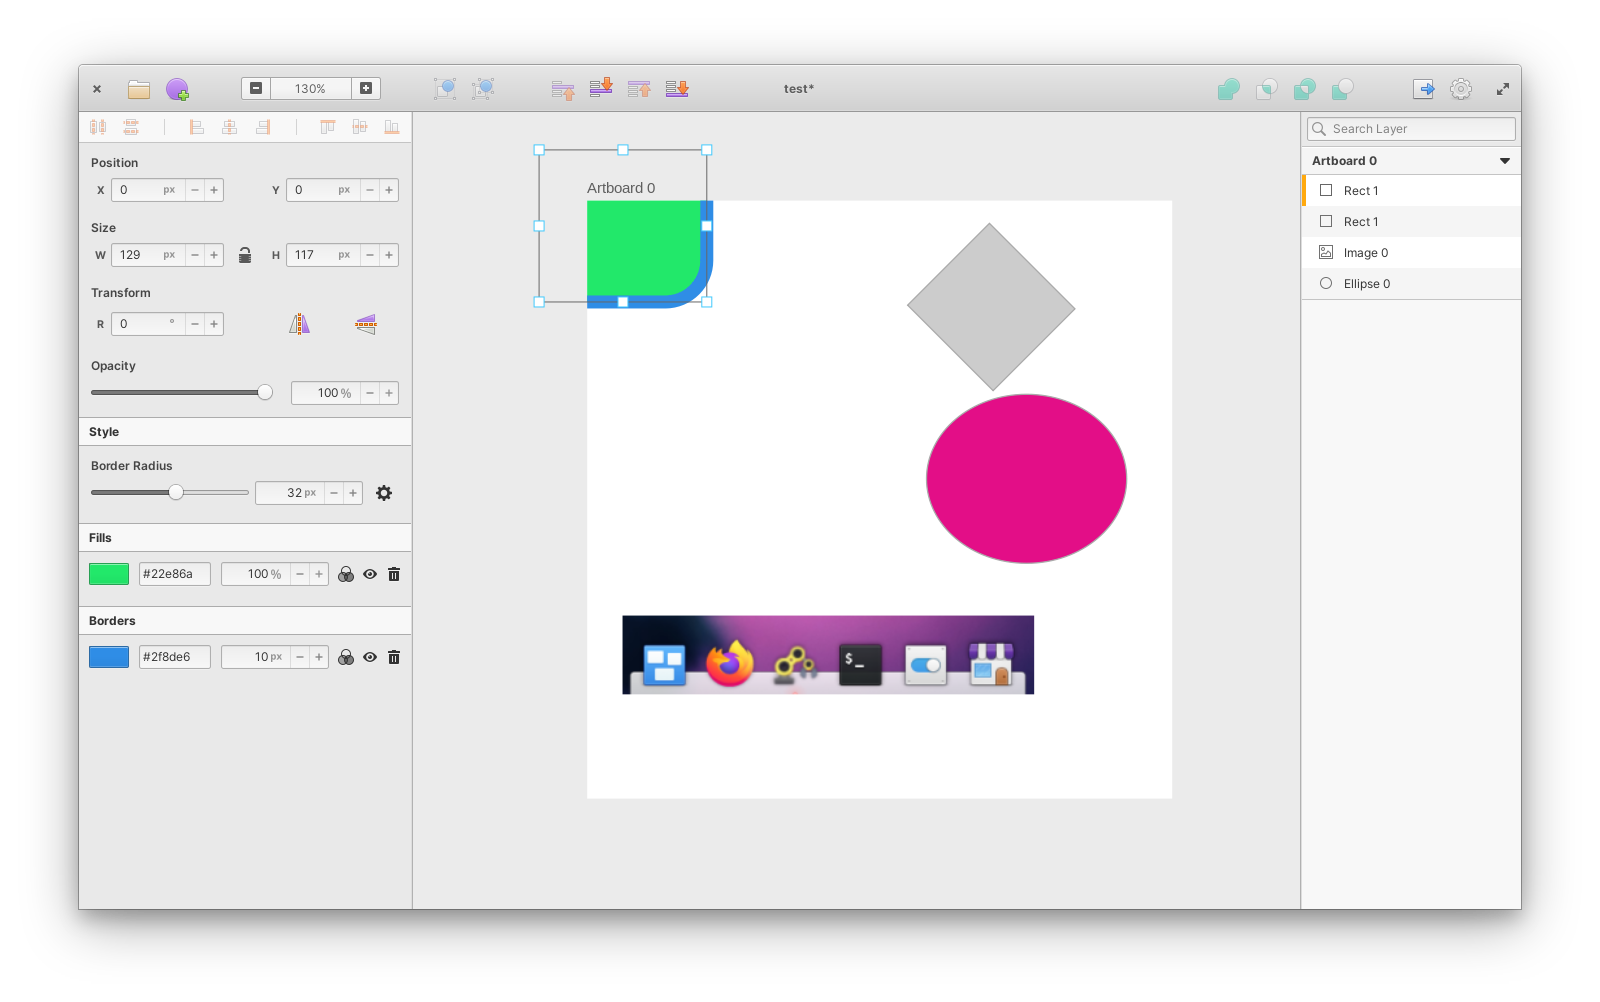Toggle fullscreen with the expand arrows

coord(1502,89)
